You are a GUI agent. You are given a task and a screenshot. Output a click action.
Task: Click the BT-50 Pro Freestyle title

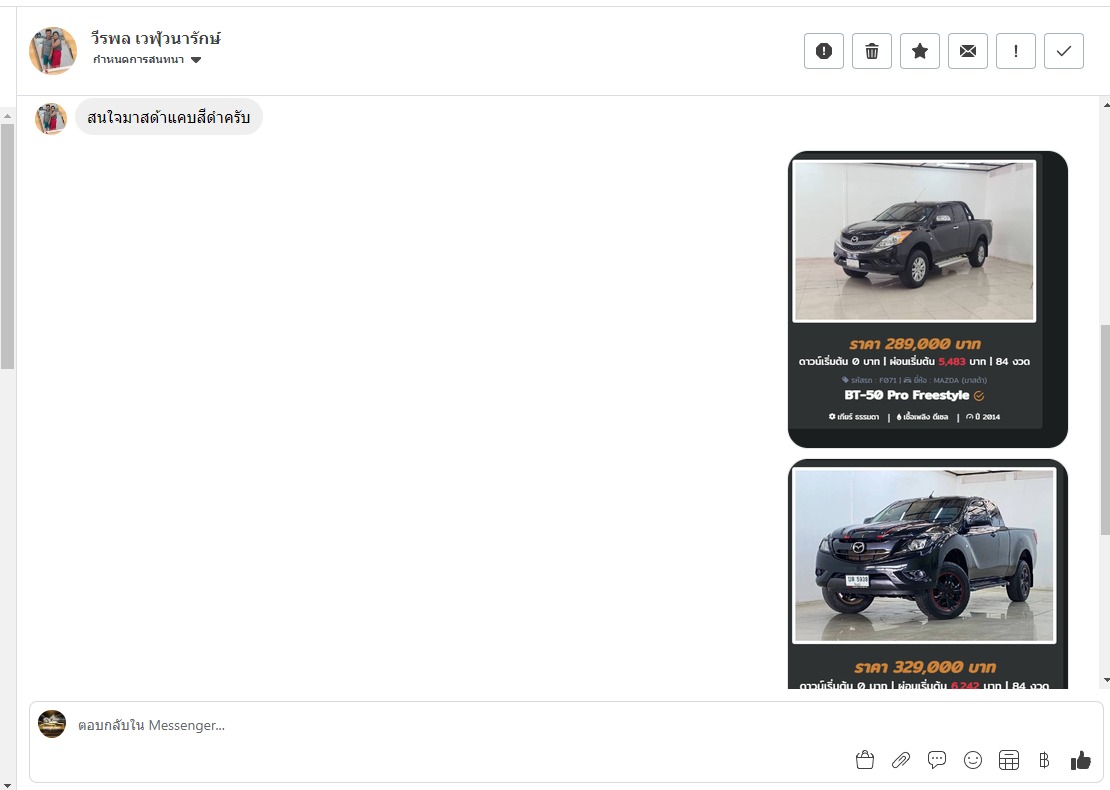(x=906, y=395)
